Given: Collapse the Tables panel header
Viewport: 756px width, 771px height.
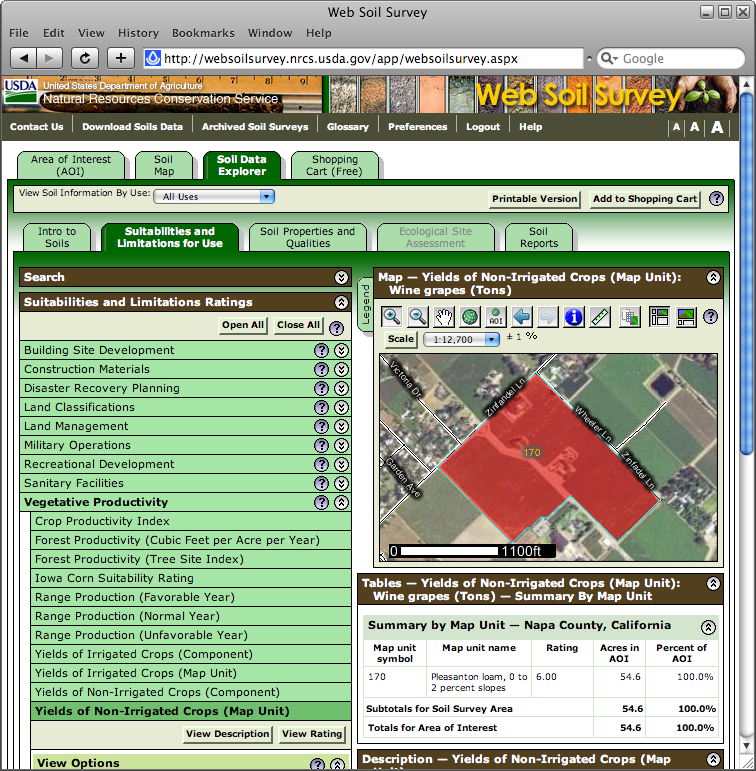Looking at the screenshot, I should [713, 583].
